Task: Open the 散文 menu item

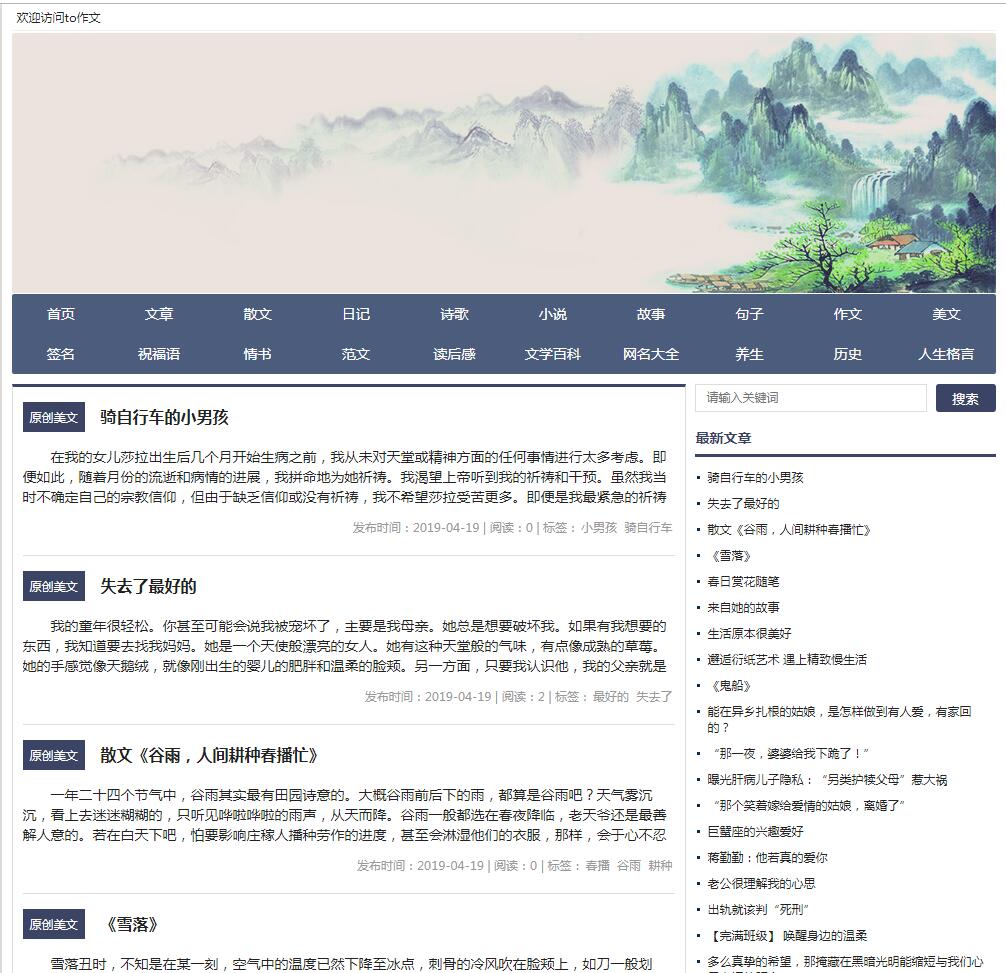Action: coord(257,314)
